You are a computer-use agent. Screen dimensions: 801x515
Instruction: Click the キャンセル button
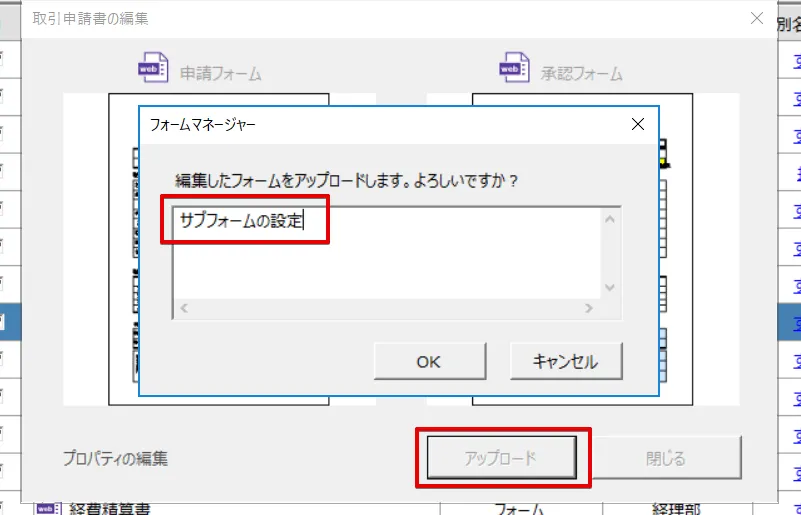tap(566, 361)
